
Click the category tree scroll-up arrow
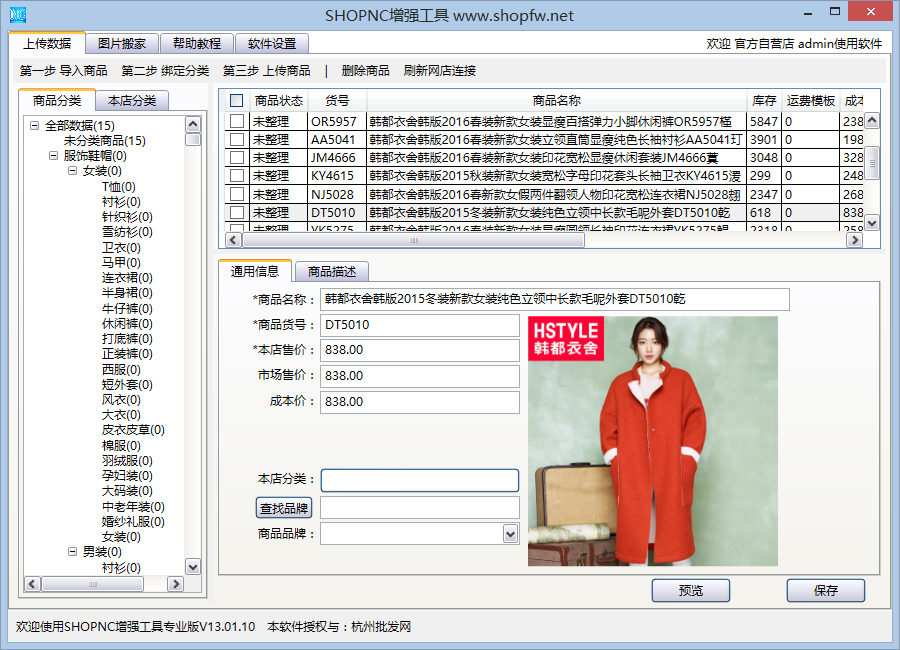[x=193, y=124]
